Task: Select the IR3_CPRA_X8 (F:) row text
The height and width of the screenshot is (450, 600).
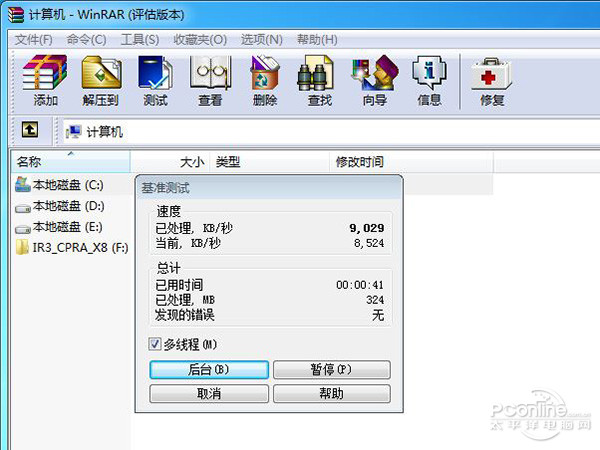Action: tap(80, 248)
